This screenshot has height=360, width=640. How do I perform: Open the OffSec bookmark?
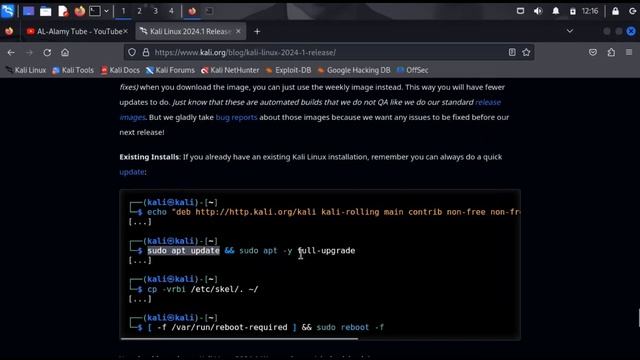click(x=413, y=70)
